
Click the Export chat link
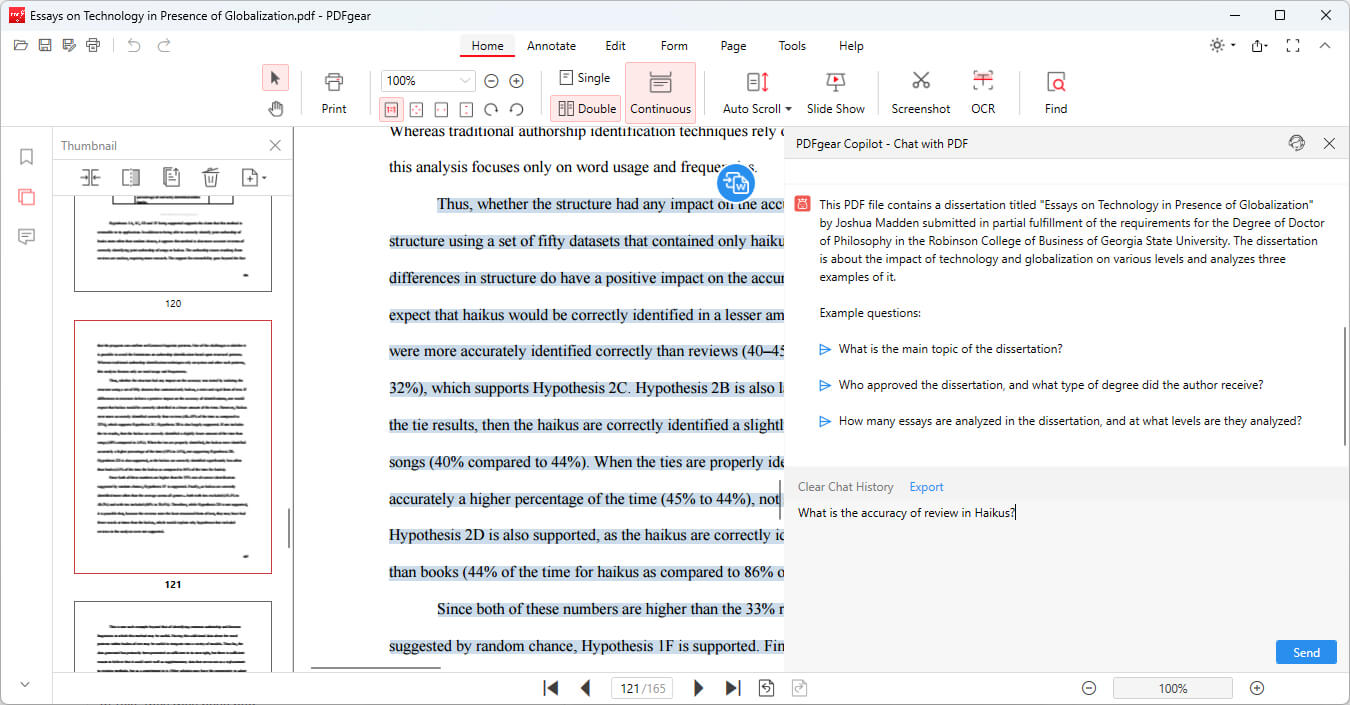926,487
